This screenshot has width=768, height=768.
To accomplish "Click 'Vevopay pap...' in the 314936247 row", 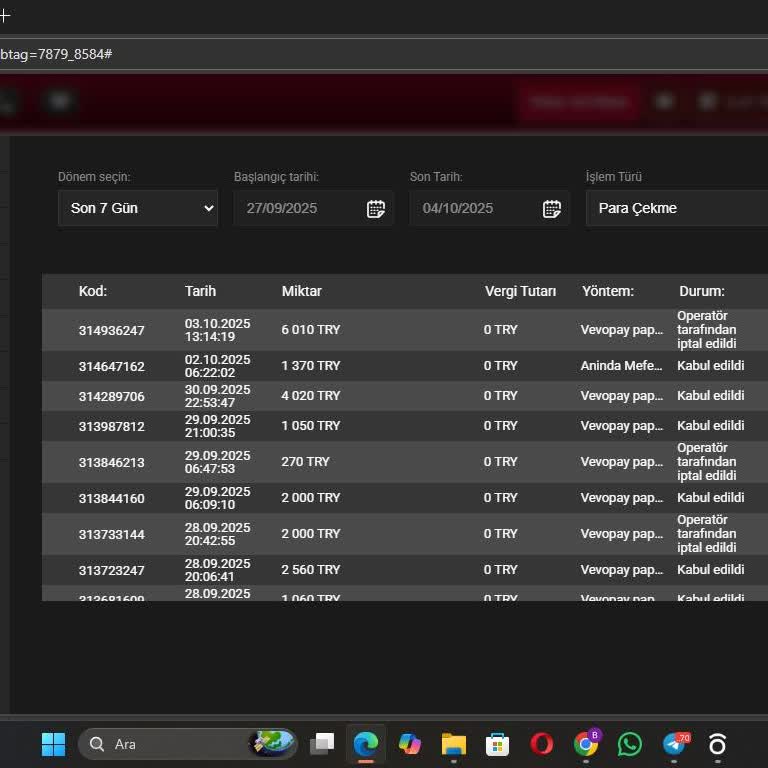I will pos(622,330).
